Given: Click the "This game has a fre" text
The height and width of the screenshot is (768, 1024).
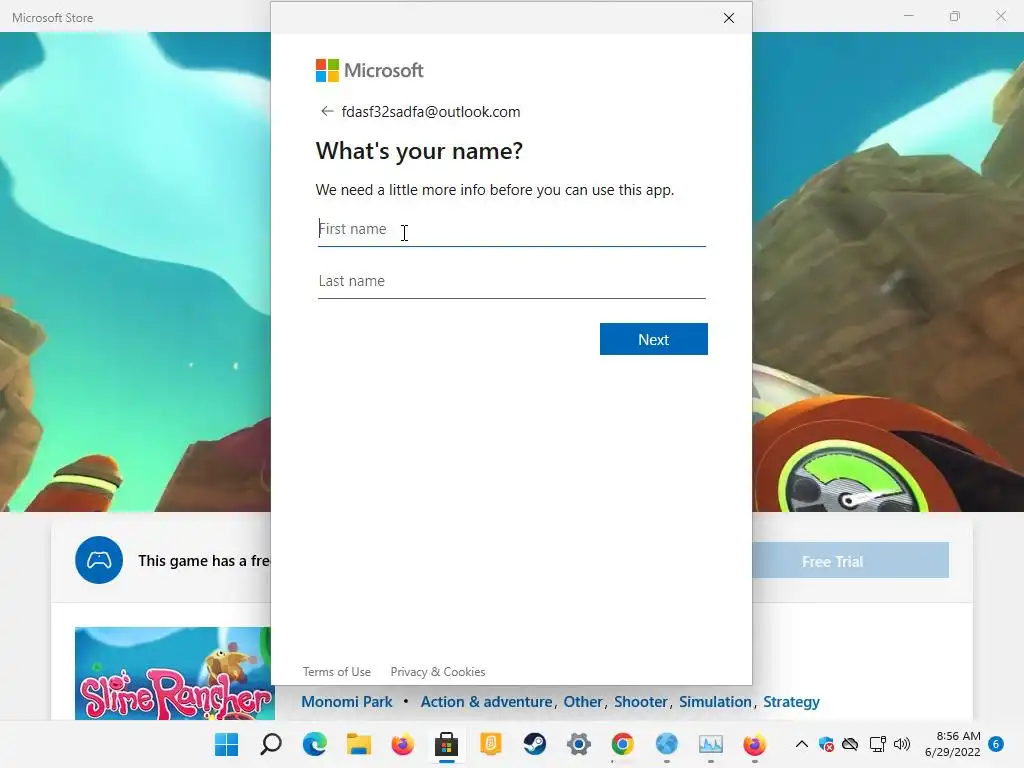Looking at the screenshot, I should pyautogui.click(x=204, y=561).
